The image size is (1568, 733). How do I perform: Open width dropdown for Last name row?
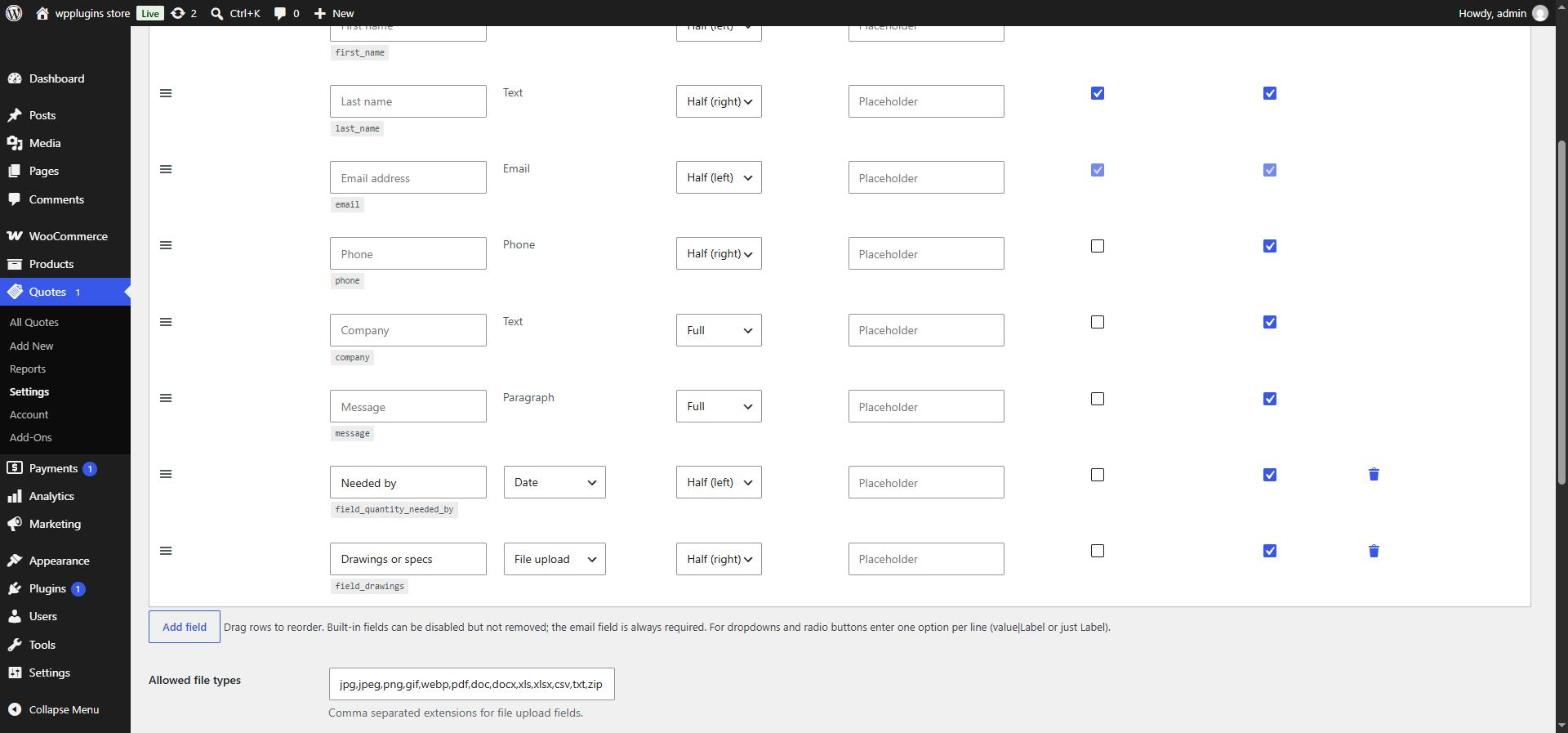coord(719,101)
